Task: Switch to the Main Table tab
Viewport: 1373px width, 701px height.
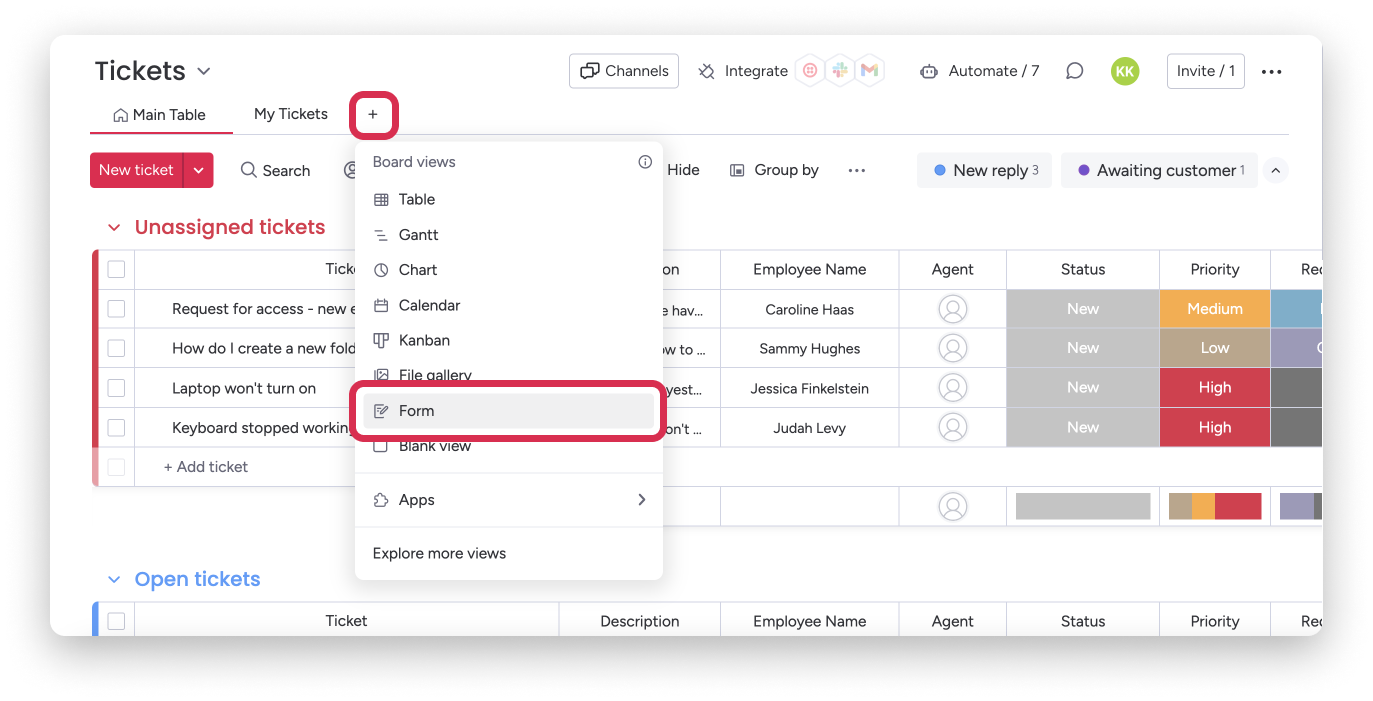Action: [x=160, y=115]
